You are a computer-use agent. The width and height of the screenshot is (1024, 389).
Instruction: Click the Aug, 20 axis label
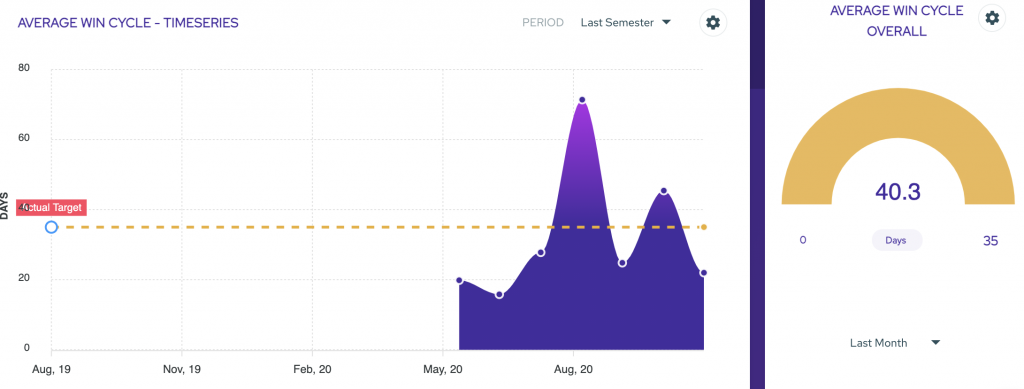tap(573, 369)
